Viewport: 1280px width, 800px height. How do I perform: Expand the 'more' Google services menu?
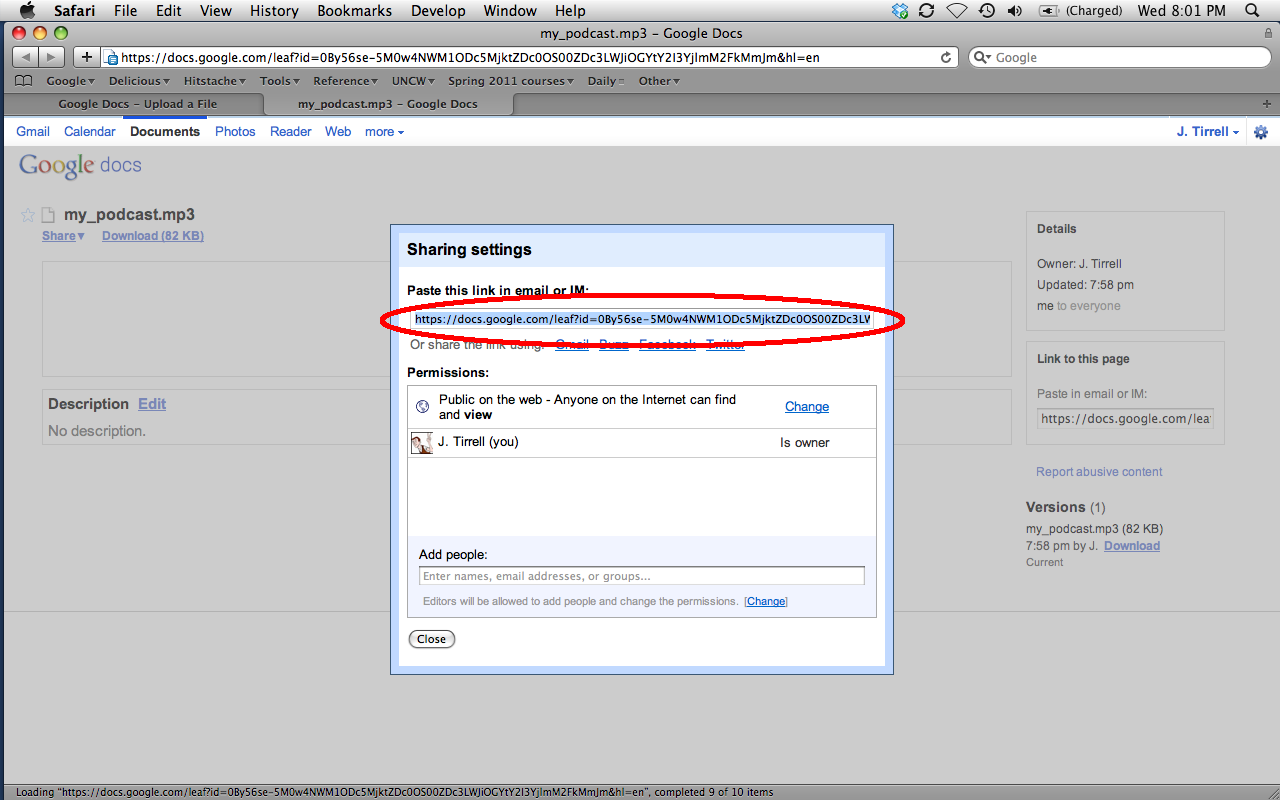pyautogui.click(x=384, y=132)
